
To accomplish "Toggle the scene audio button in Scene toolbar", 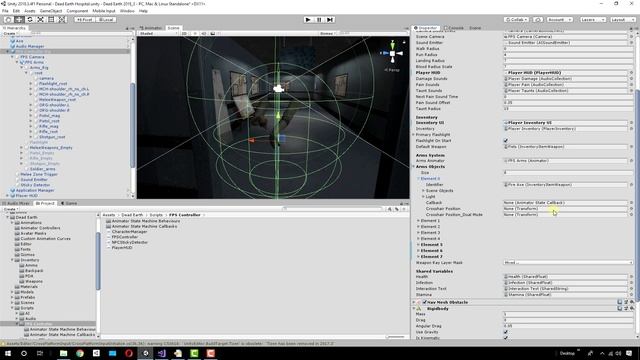I will point(204,33).
